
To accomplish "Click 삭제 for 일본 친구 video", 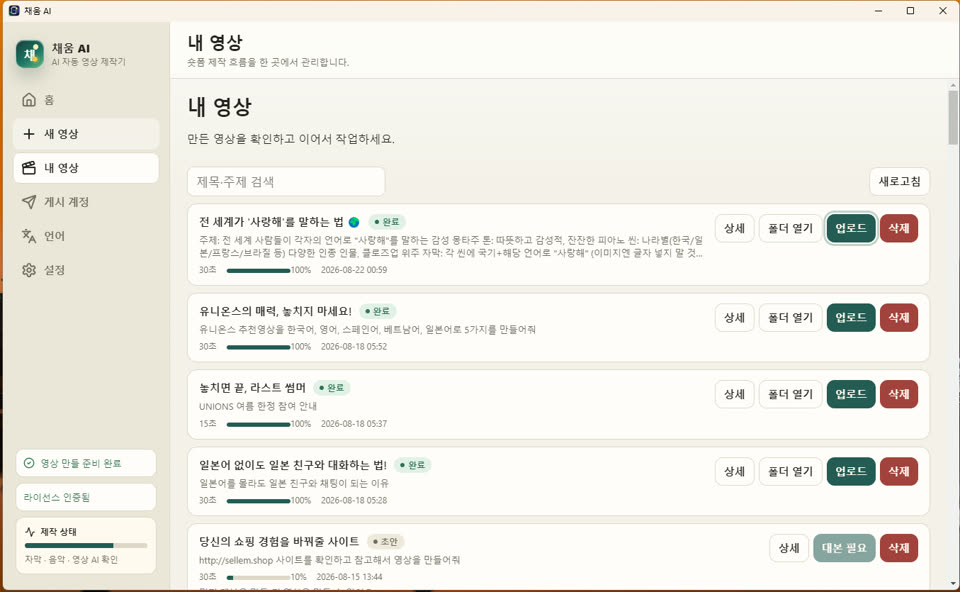I will [899, 471].
